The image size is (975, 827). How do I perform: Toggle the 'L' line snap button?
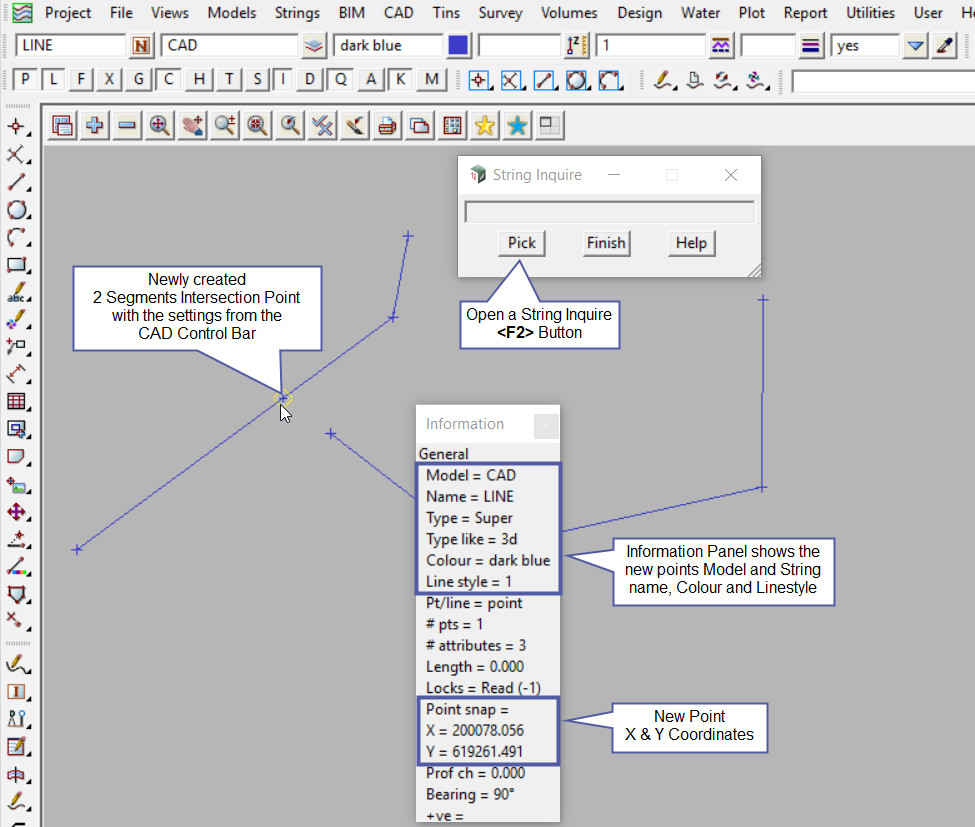[53, 80]
